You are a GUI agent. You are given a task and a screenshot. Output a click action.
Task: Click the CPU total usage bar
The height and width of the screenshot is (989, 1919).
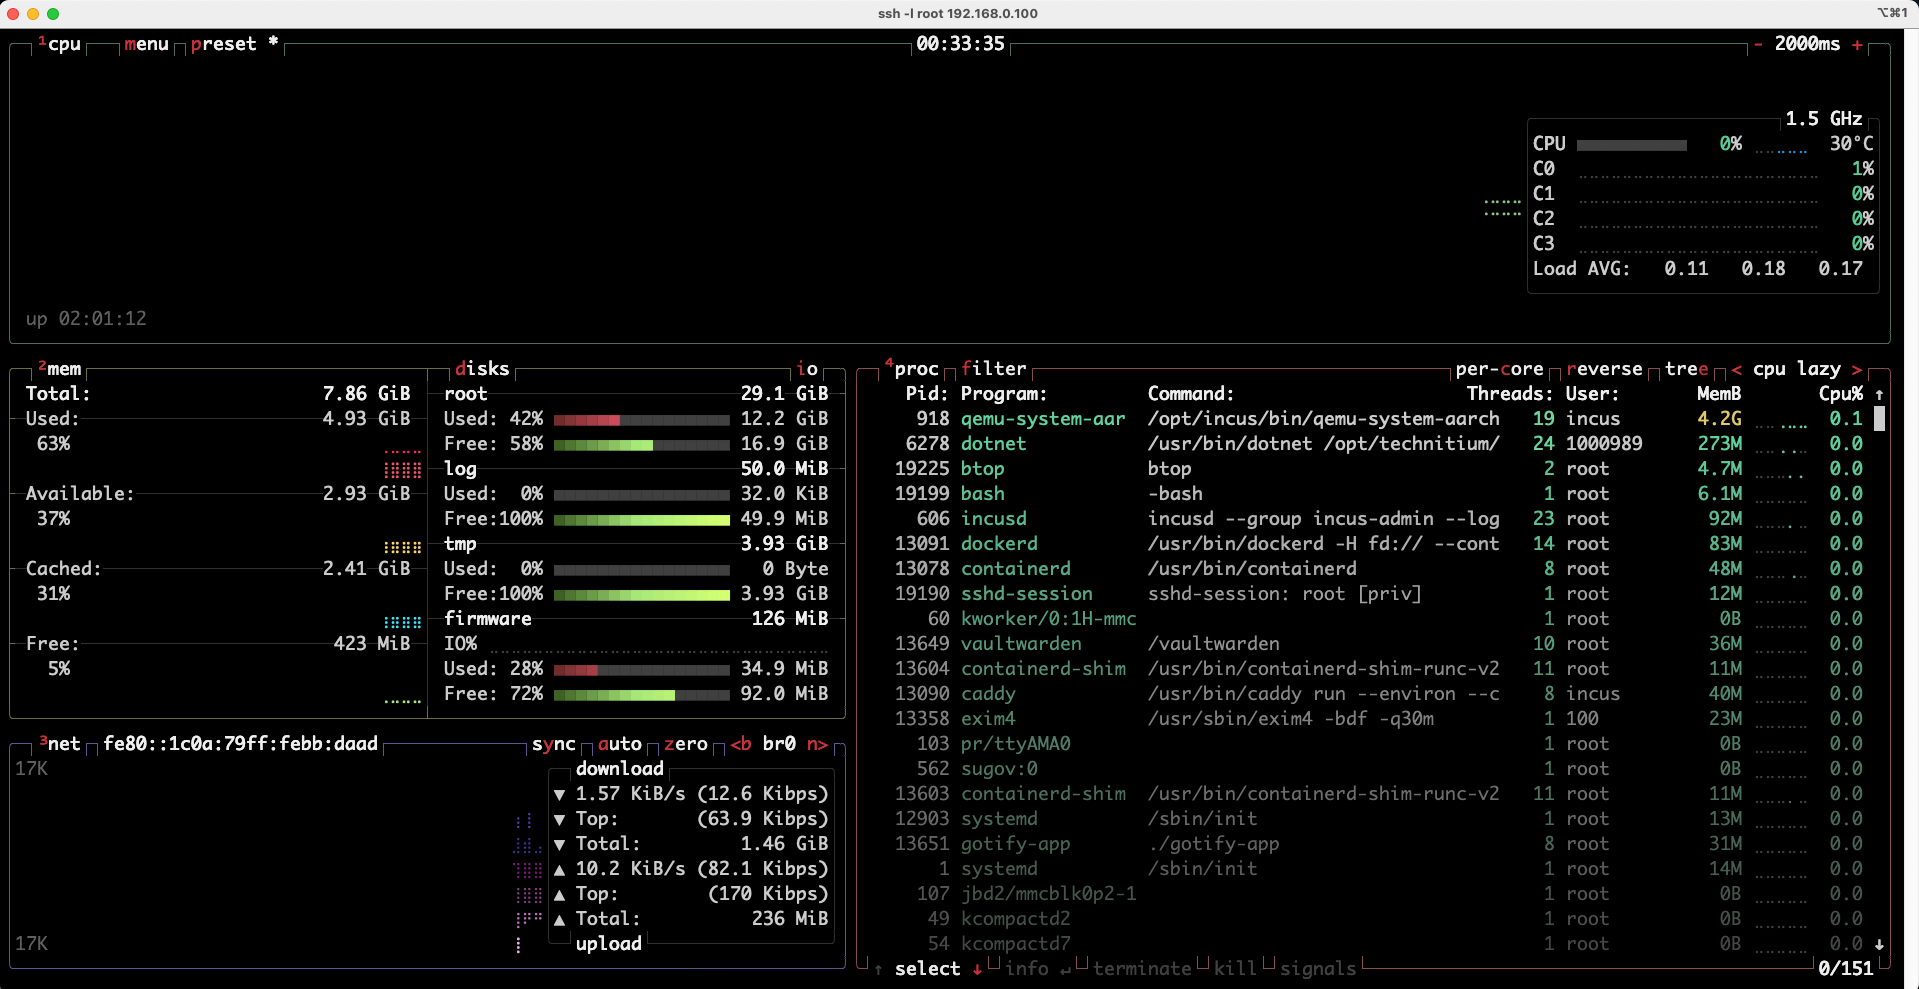[x=1632, y=145]
